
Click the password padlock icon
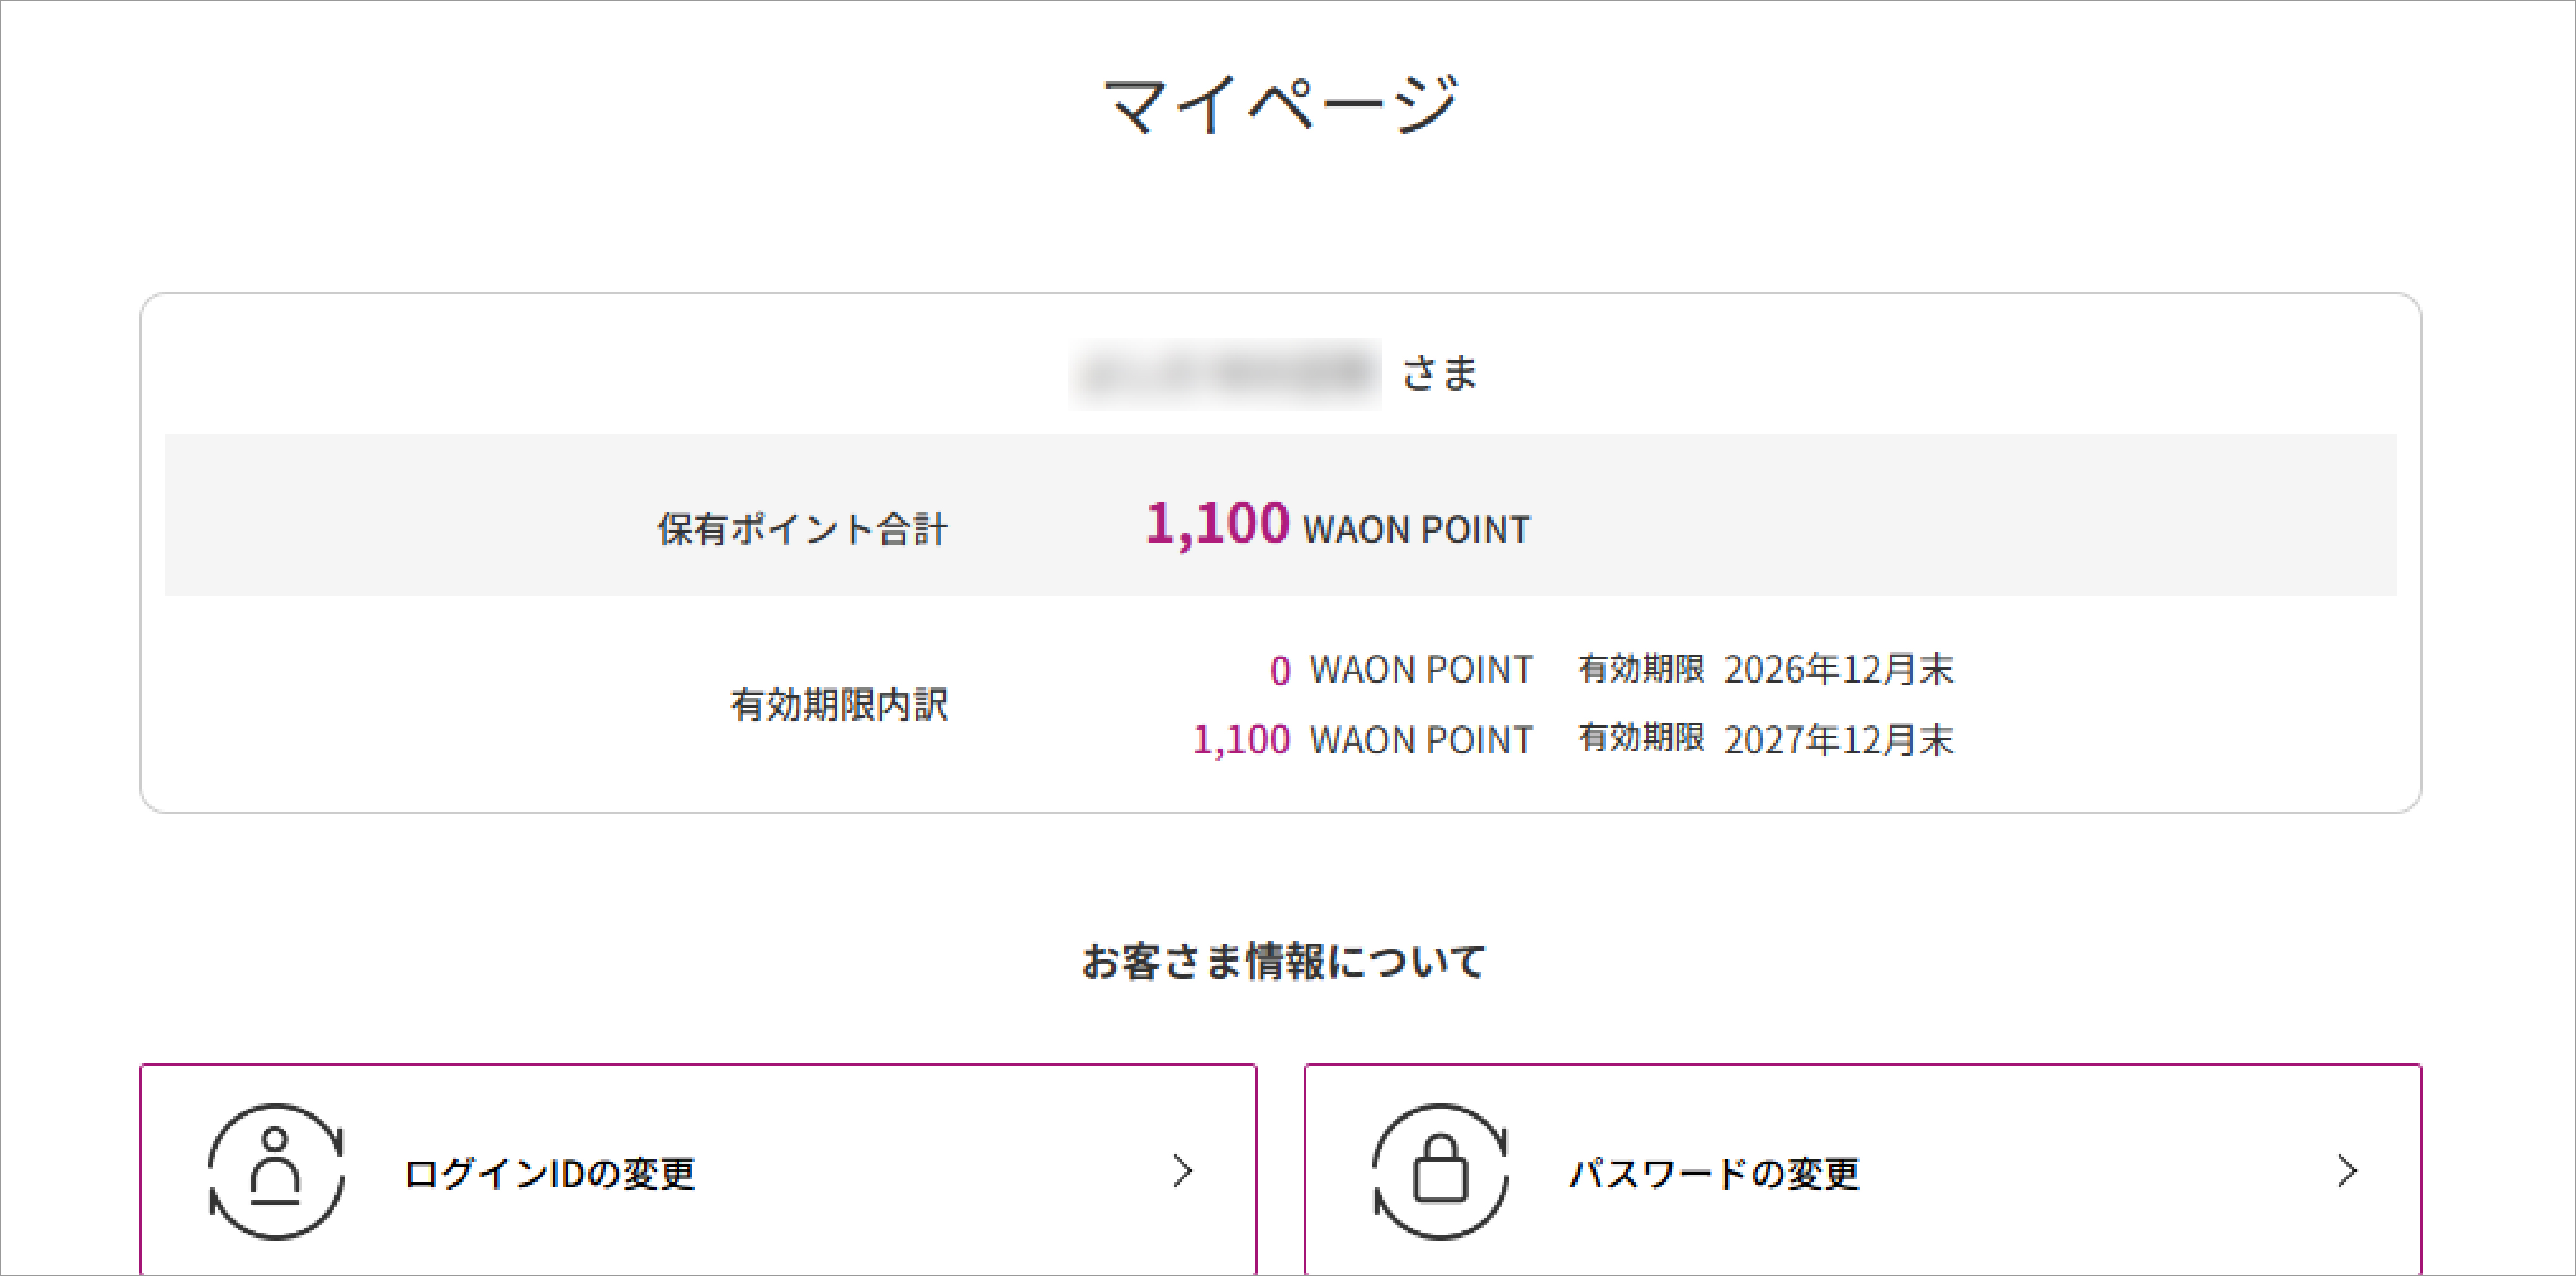pyautogui.click(x=1440, y=1171)
